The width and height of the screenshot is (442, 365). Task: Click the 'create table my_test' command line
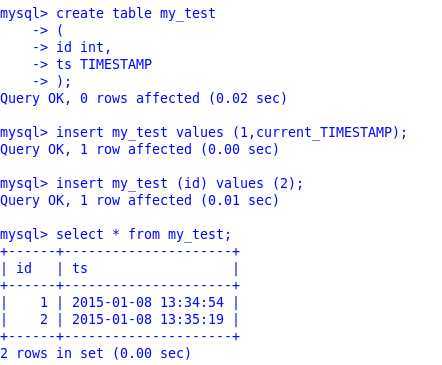click(108, 14)
